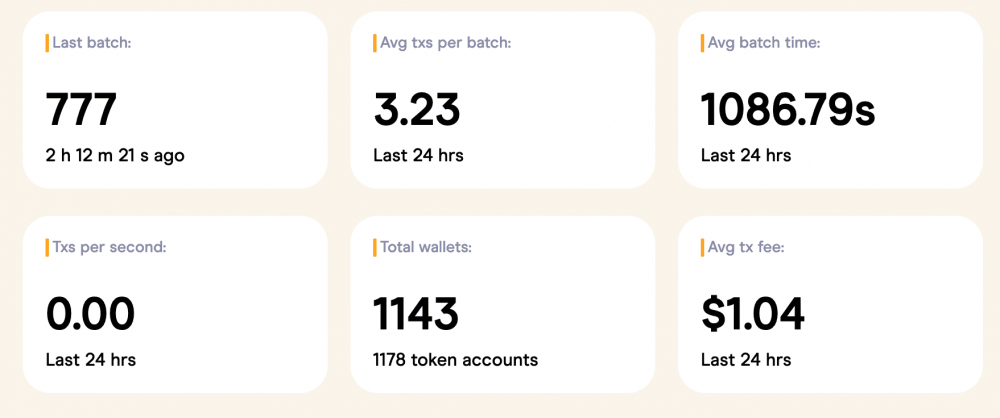Click the 0.00 transactions per second value

(x=90, y=314)
